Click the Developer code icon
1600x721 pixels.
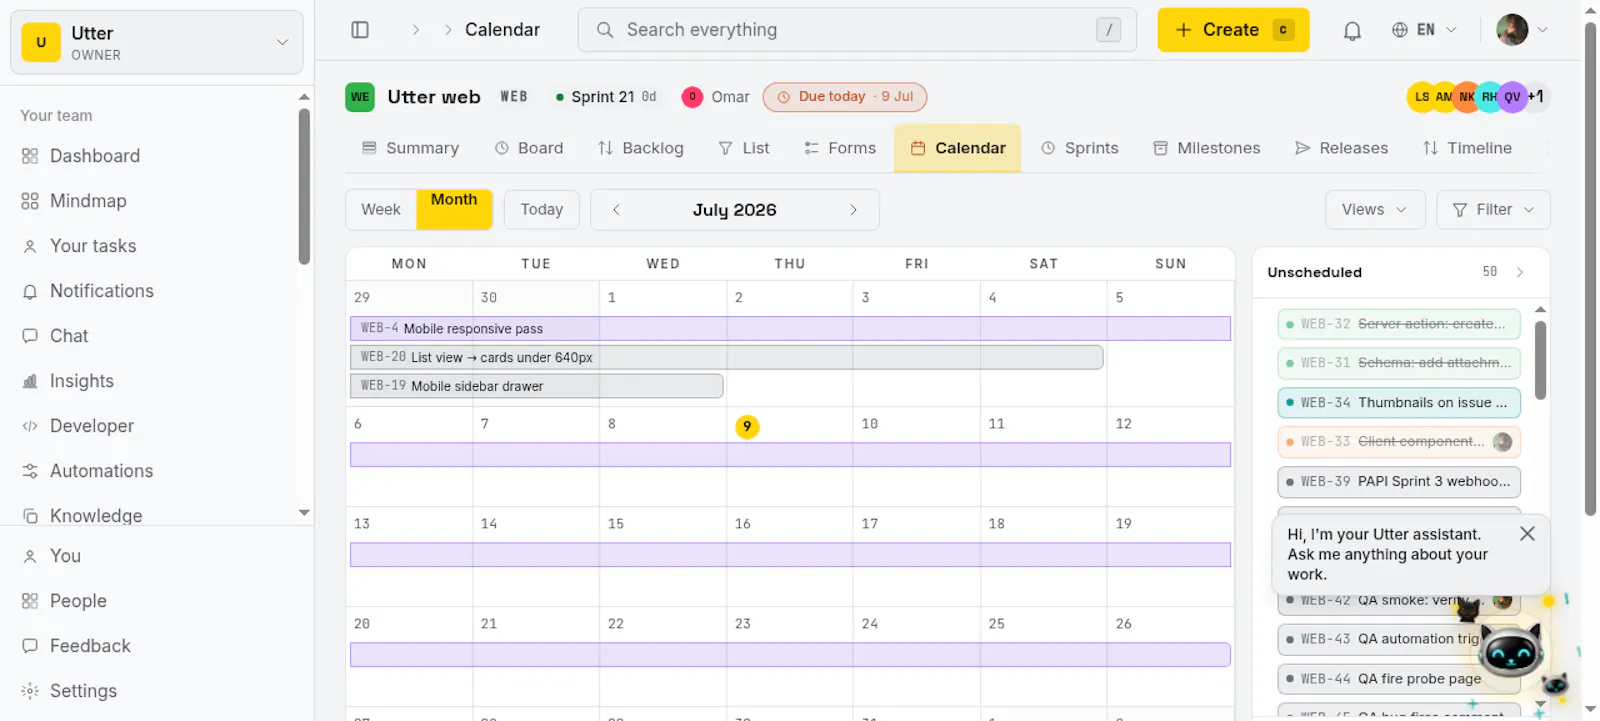[x=30, y=426]
